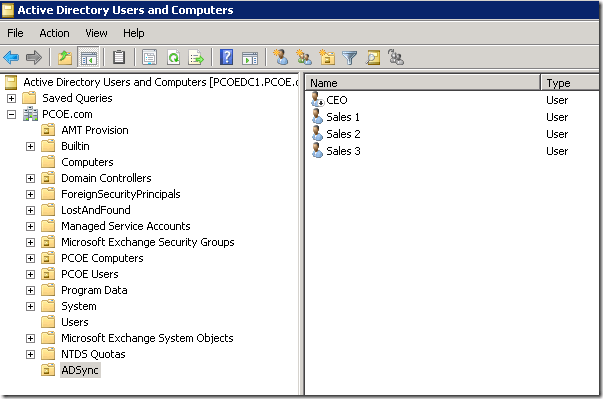
Task: Expand the NTDS Quotas node
Action: [x=30, y=354]
